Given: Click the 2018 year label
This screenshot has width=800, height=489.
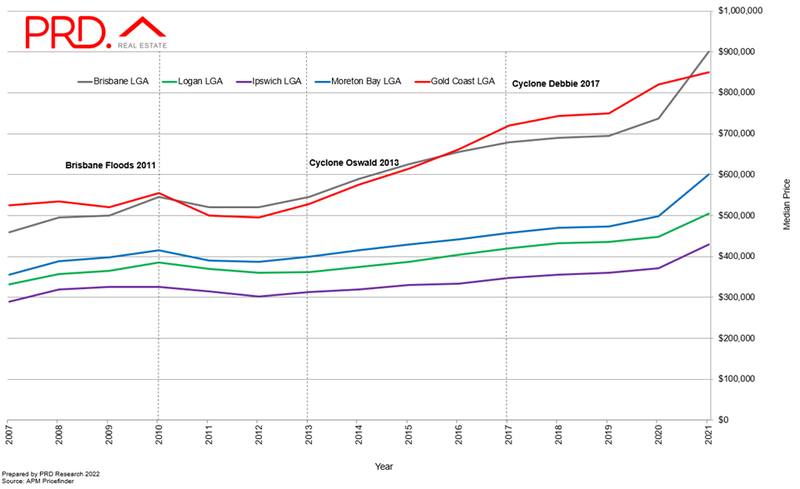Looking at the screenshot, I should pos(558,434).
